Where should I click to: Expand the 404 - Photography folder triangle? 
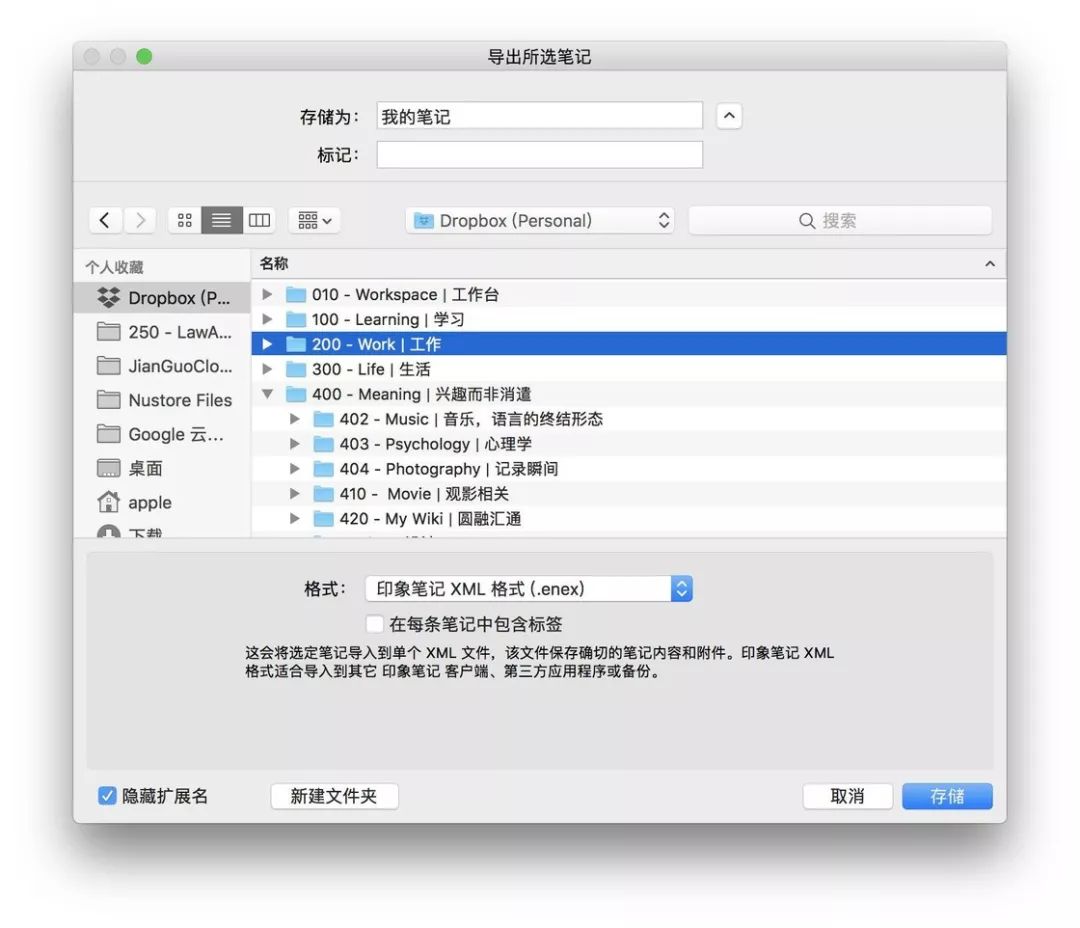coord(295,468)
